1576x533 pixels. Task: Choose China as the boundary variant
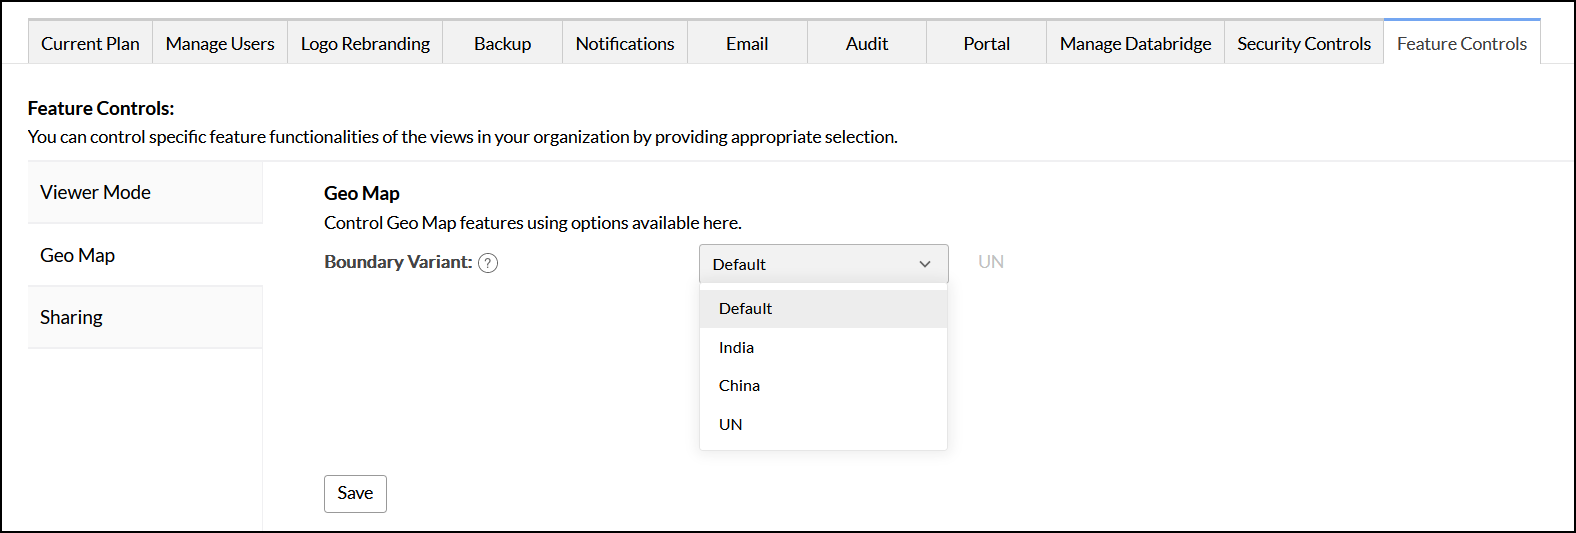[739, 386]
